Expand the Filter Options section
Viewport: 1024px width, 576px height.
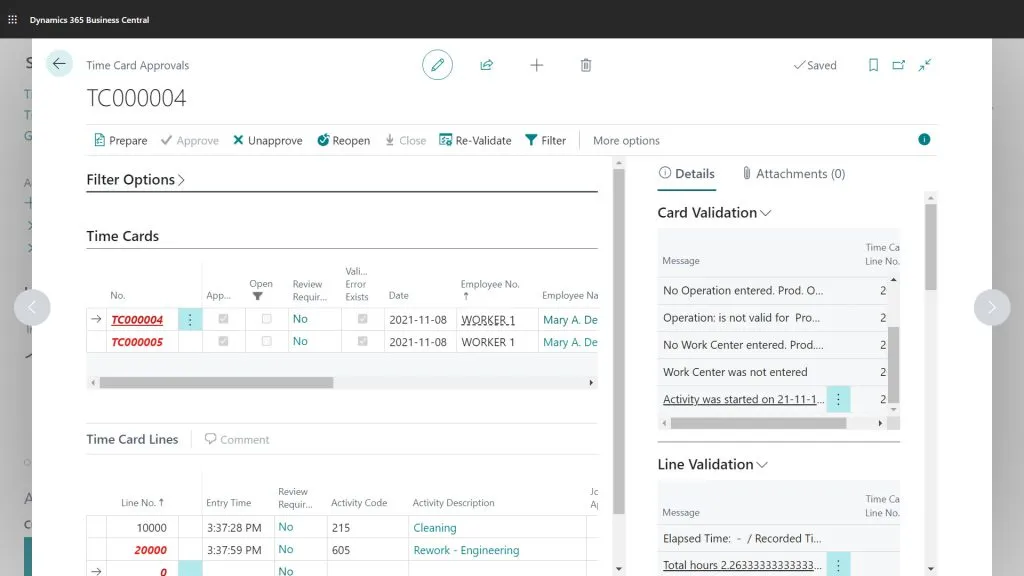pos(136,180)
